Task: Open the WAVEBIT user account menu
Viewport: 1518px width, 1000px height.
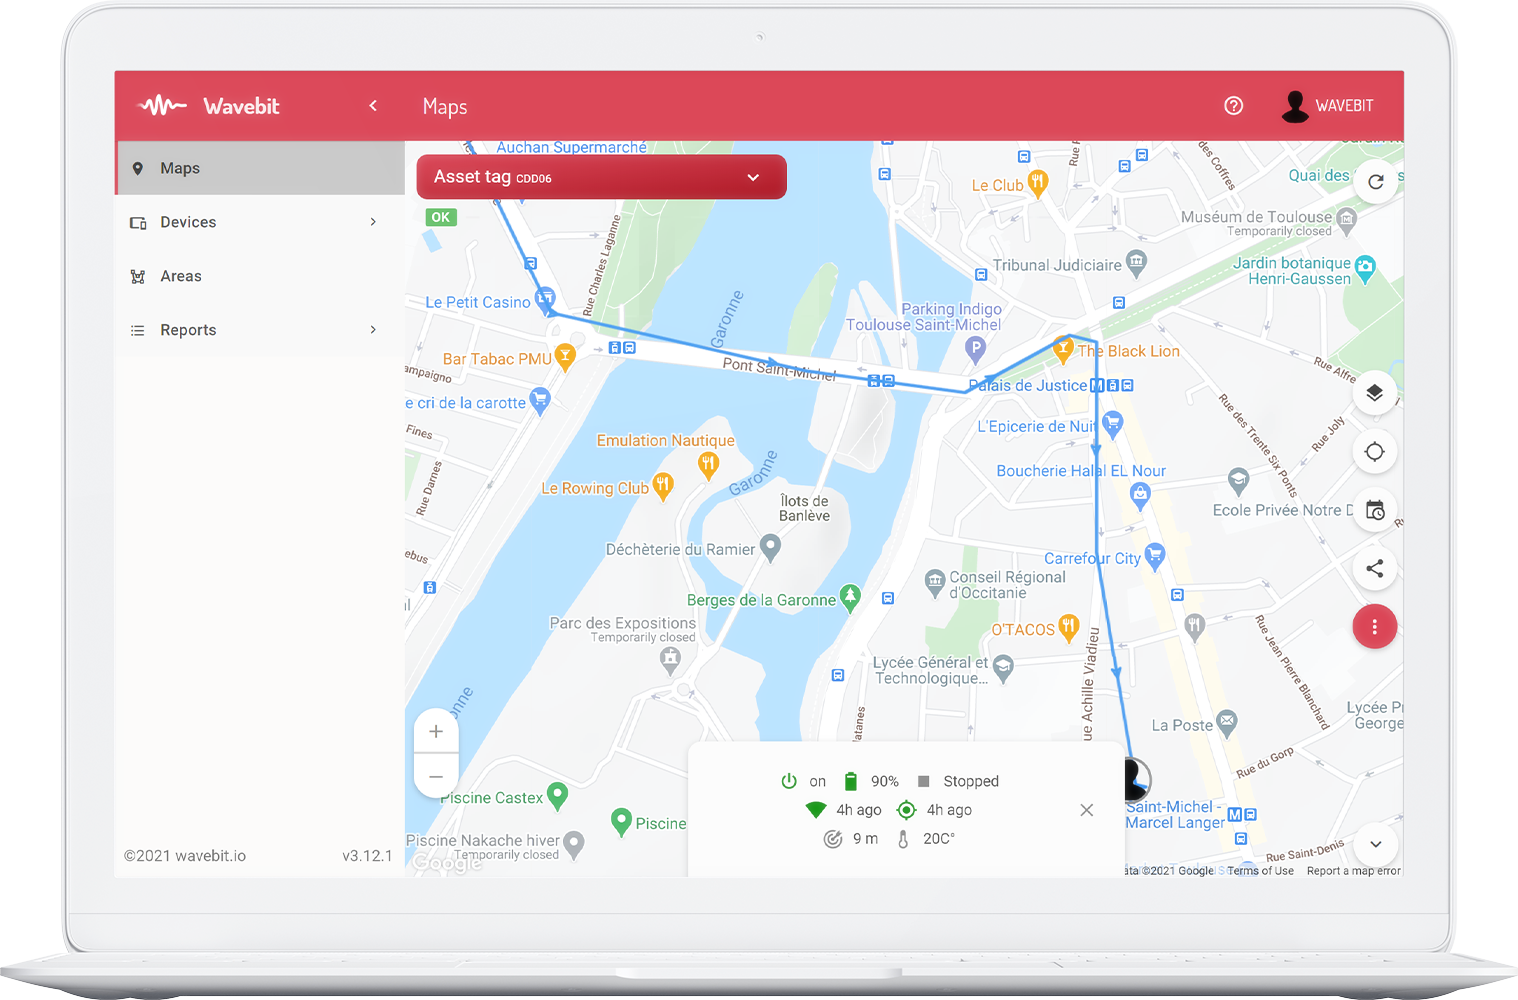Action: [1328, 106]
